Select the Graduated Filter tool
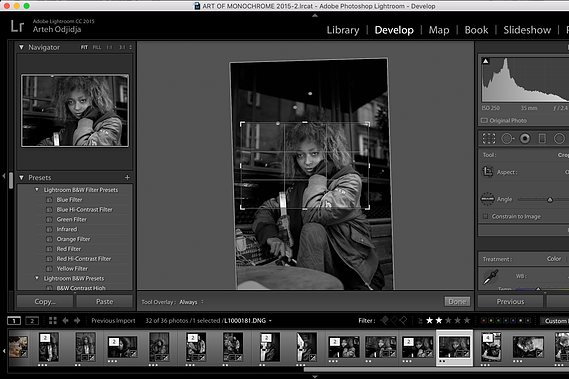The image size is (569, 379). 542,139
